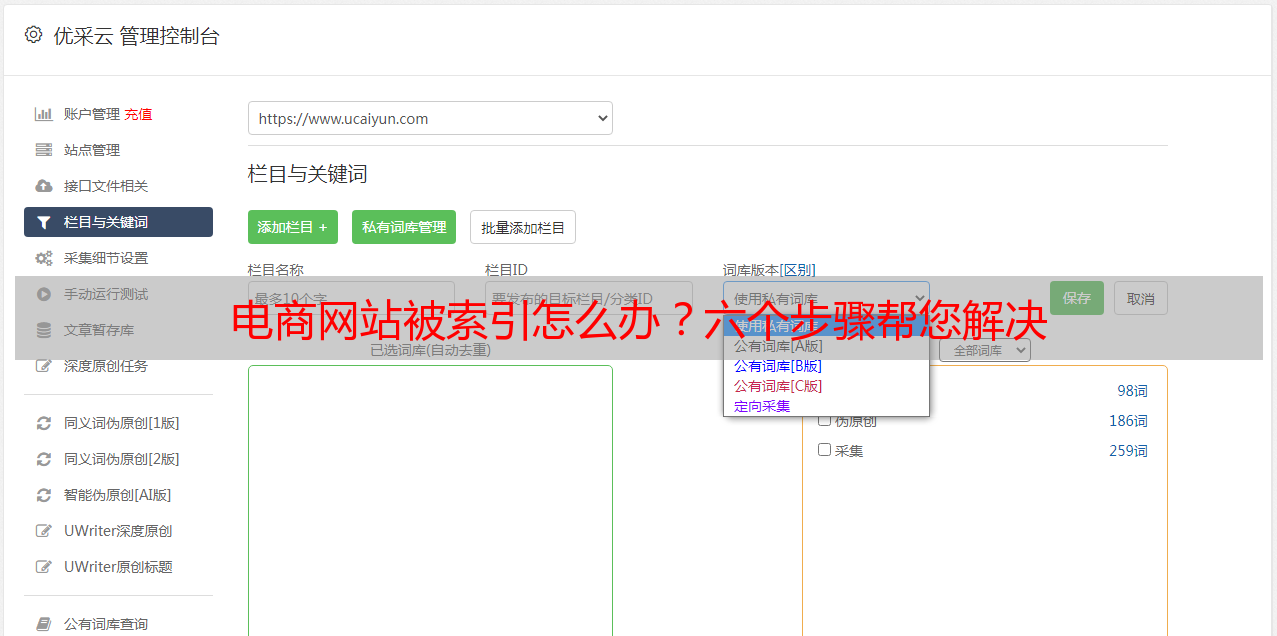This screenshot has width=1277, height=636.
Task: Select 定向采集 option from the list
Action: coord(762,406)
